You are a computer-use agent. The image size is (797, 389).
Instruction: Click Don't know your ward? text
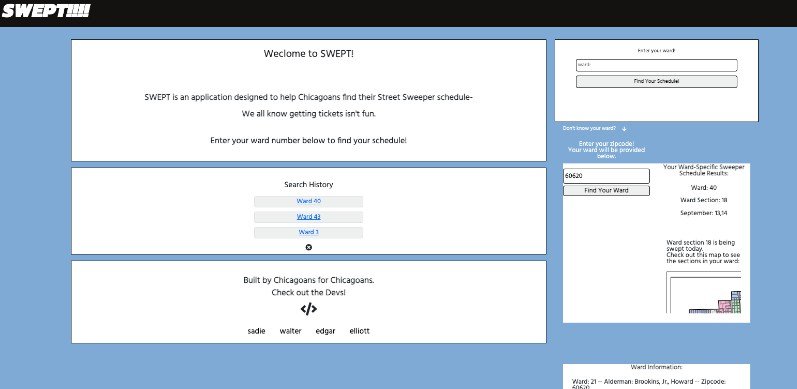[589, 129]
